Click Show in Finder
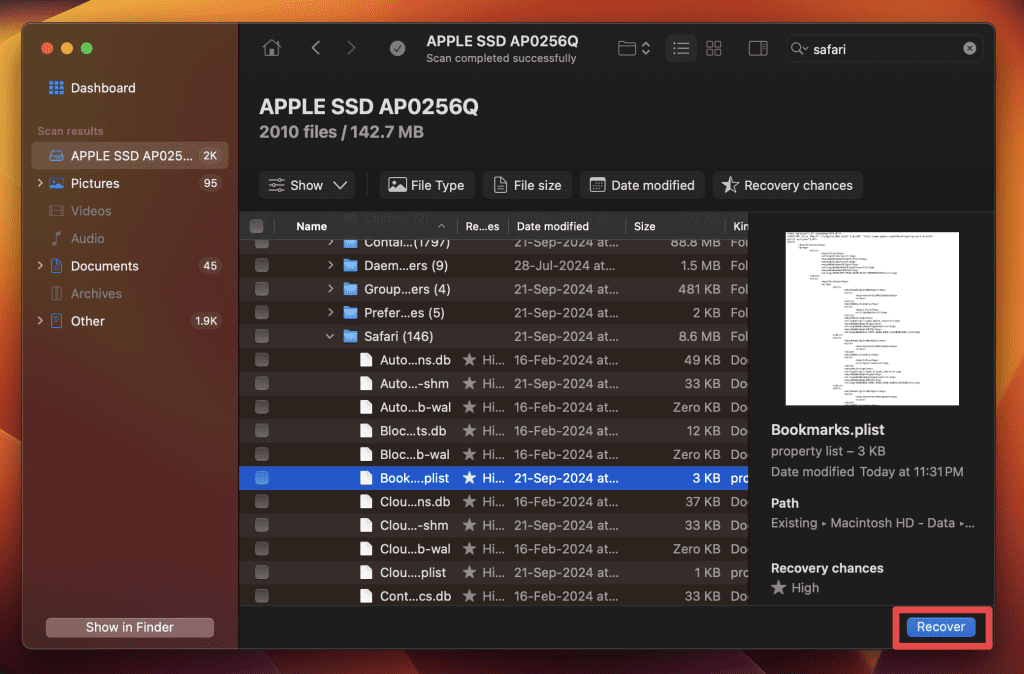 130,627
